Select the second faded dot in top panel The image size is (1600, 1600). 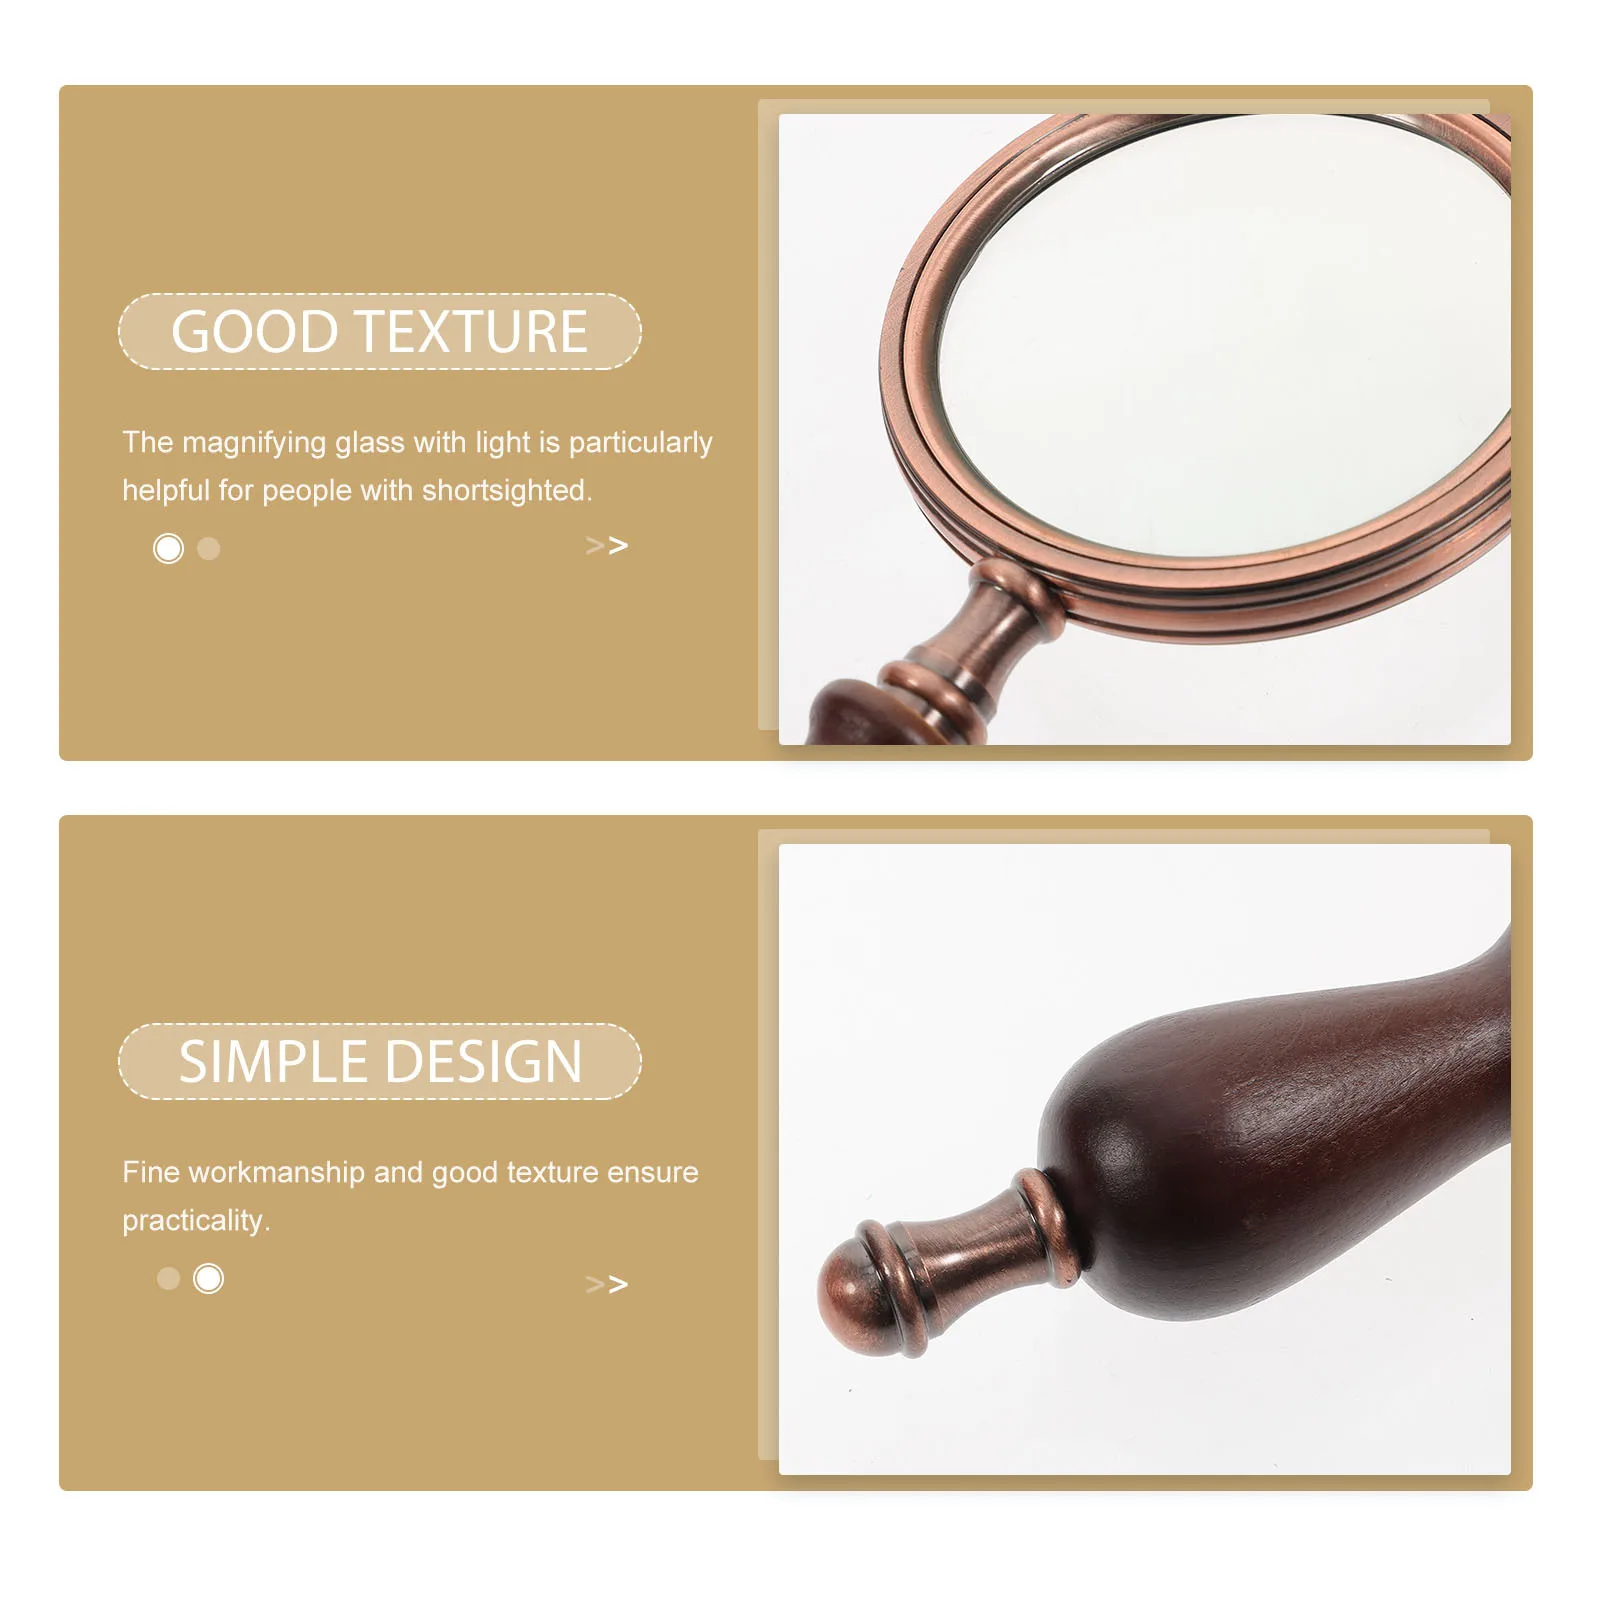[x=208, y=548]
